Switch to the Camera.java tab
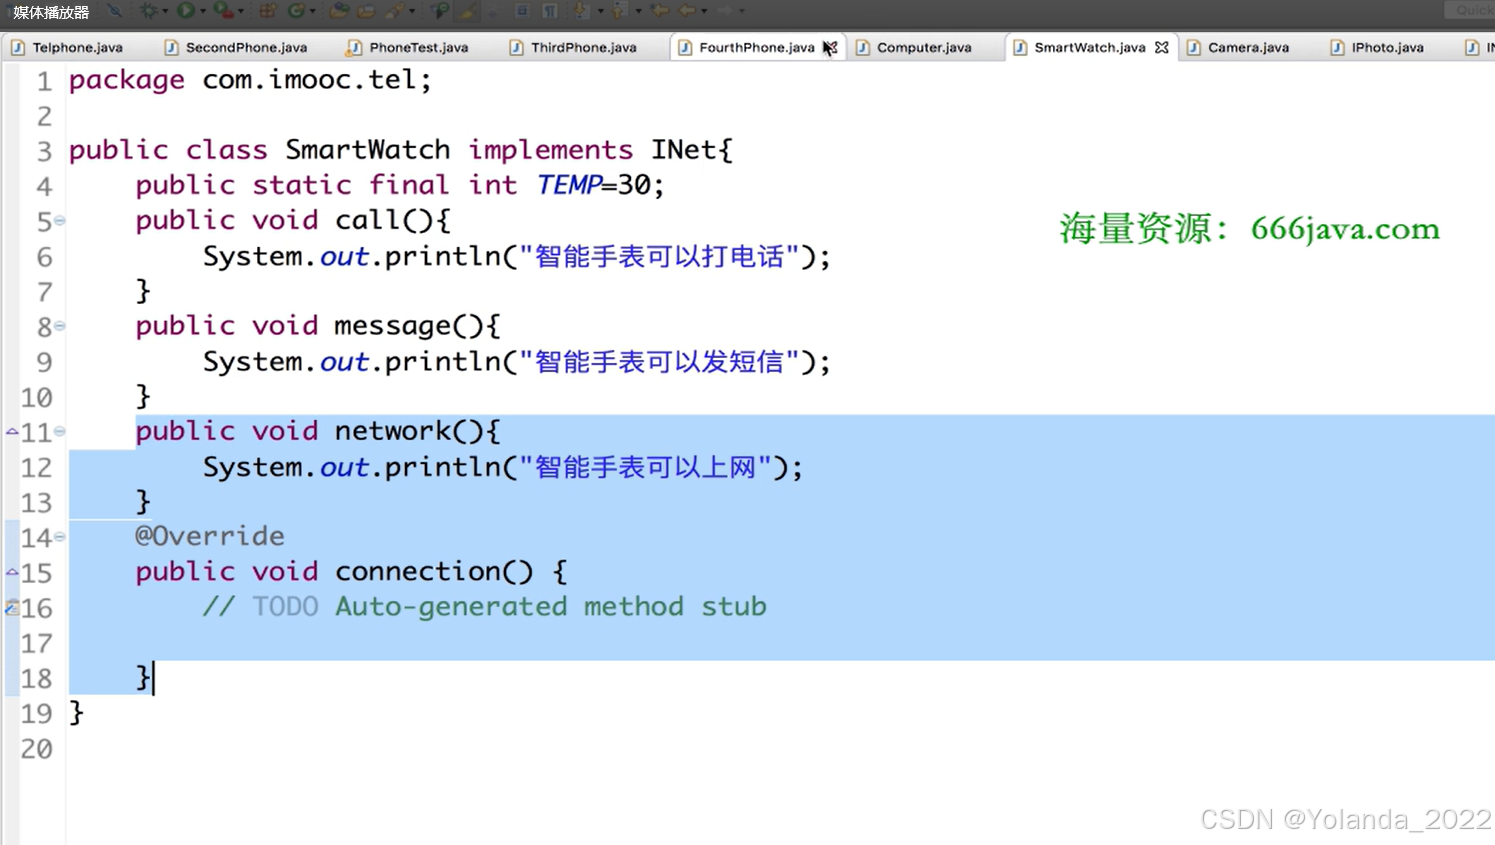 point(1238,47)
